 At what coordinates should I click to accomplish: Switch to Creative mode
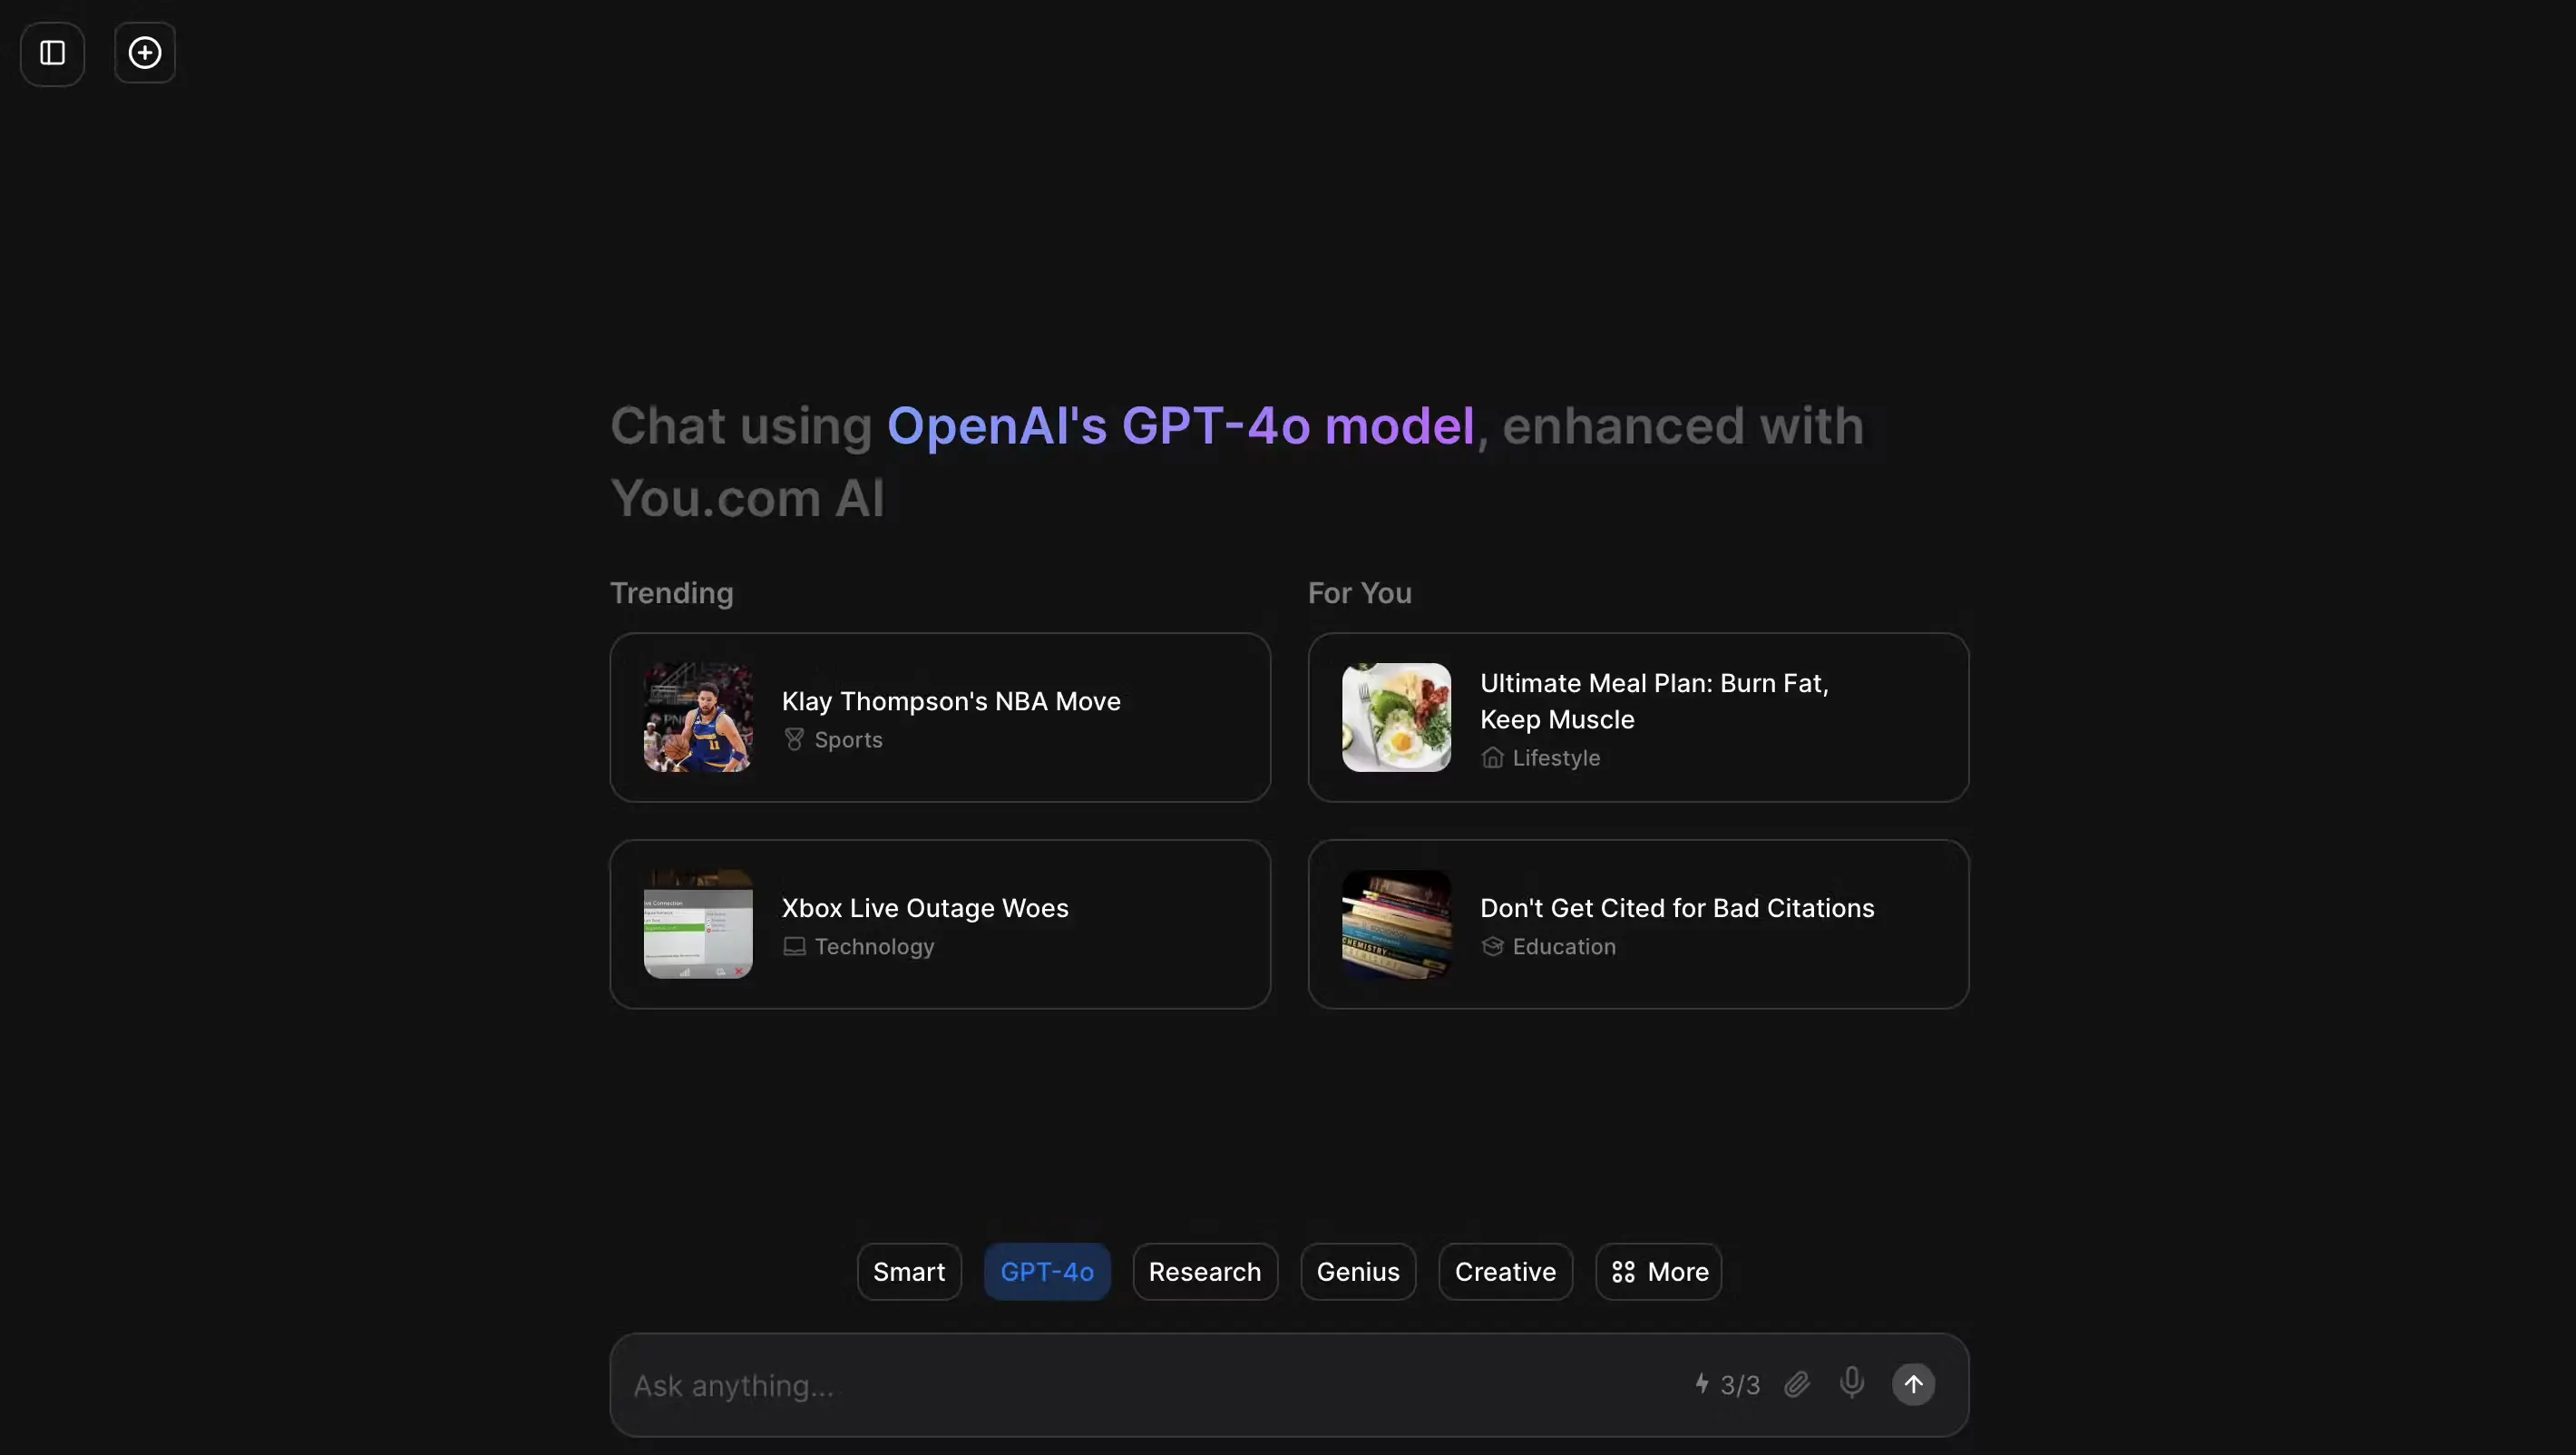(1504, 1271)
